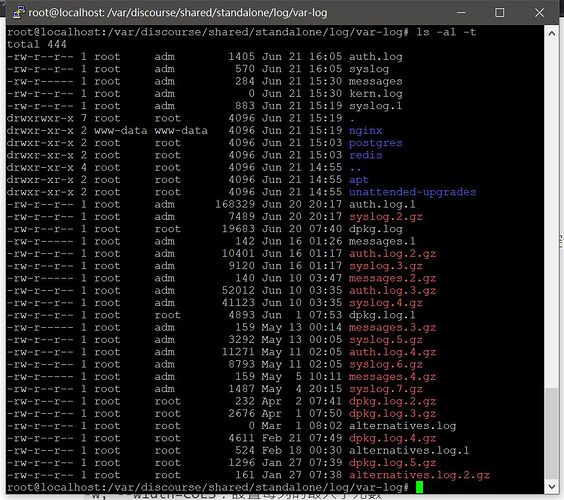Click the syslog.7.gz file name
The image size is (564, 500).
[x=386, y=389]
